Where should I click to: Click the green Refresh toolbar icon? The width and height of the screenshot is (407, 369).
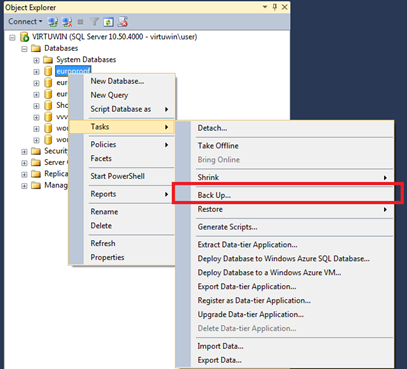point(108,22)
